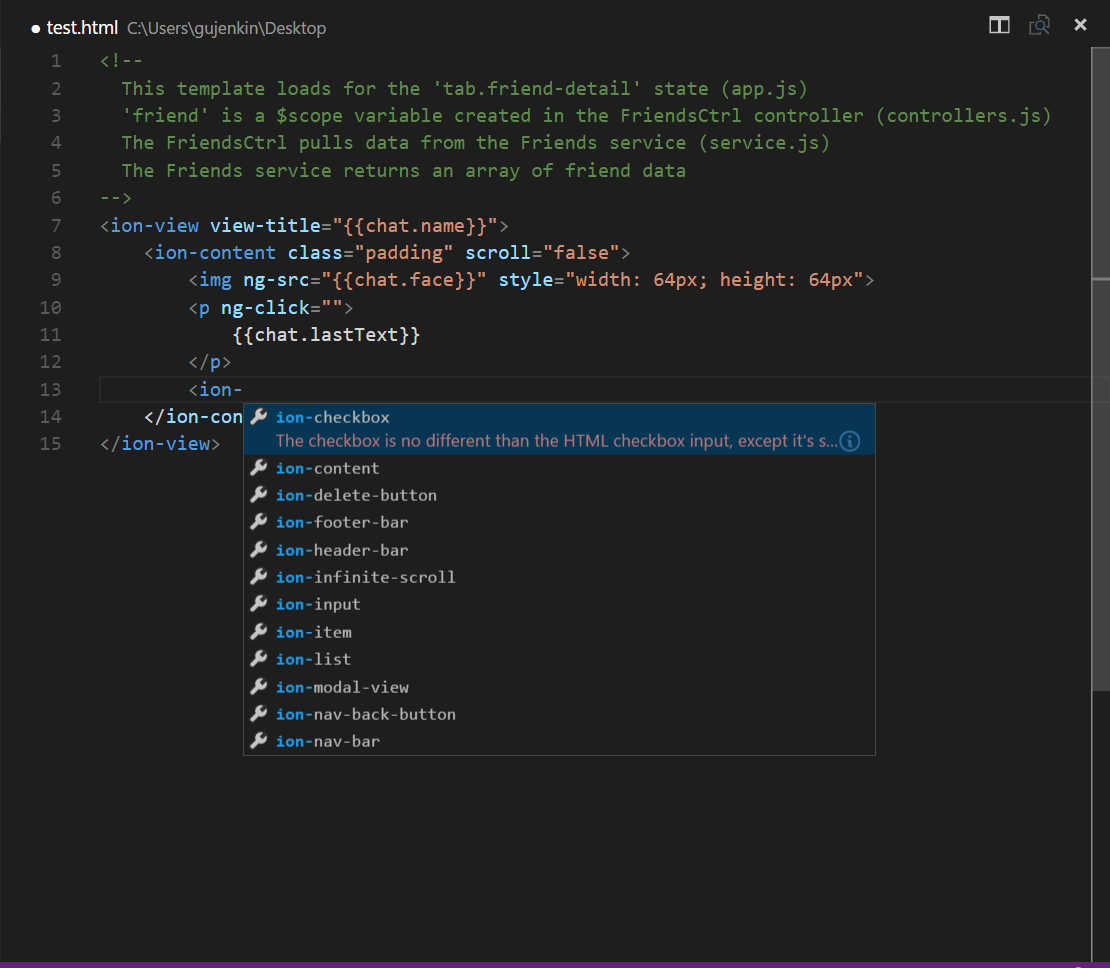Place cursor in chat.lastText expression

pyautogui.click(x=325, y=335)
